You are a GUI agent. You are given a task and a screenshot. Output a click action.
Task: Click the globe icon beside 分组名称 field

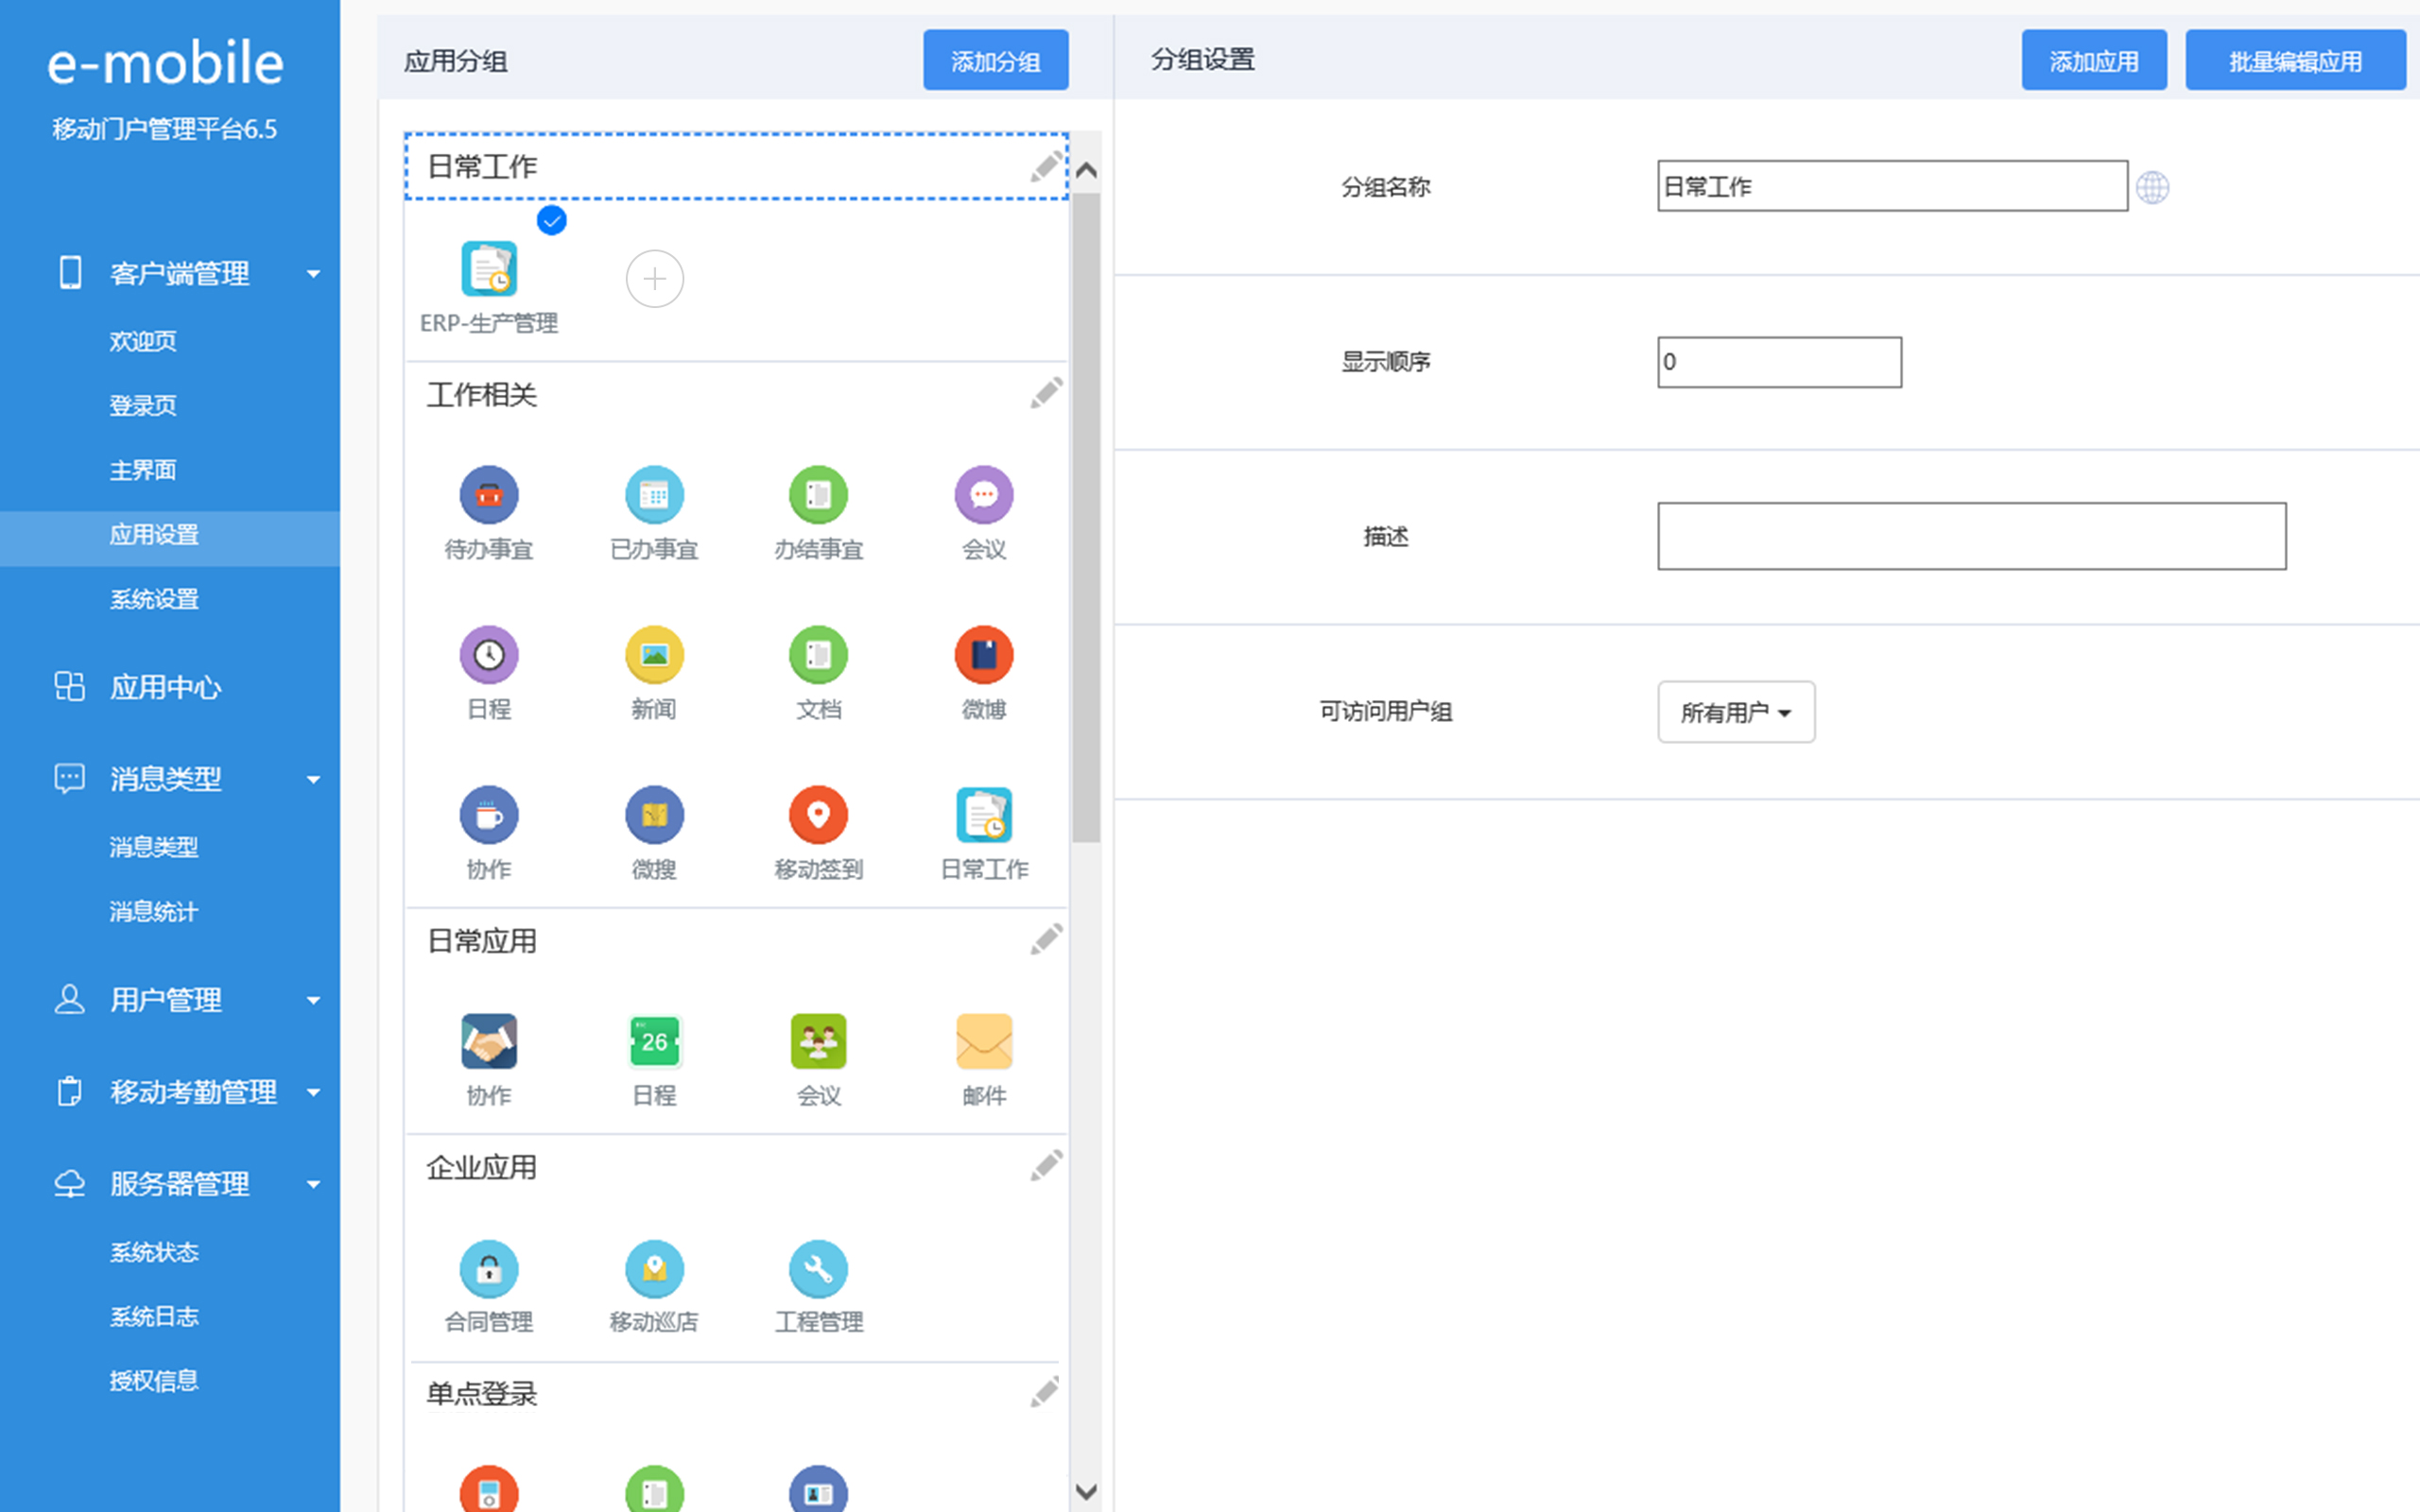(x=2152, y=187)
